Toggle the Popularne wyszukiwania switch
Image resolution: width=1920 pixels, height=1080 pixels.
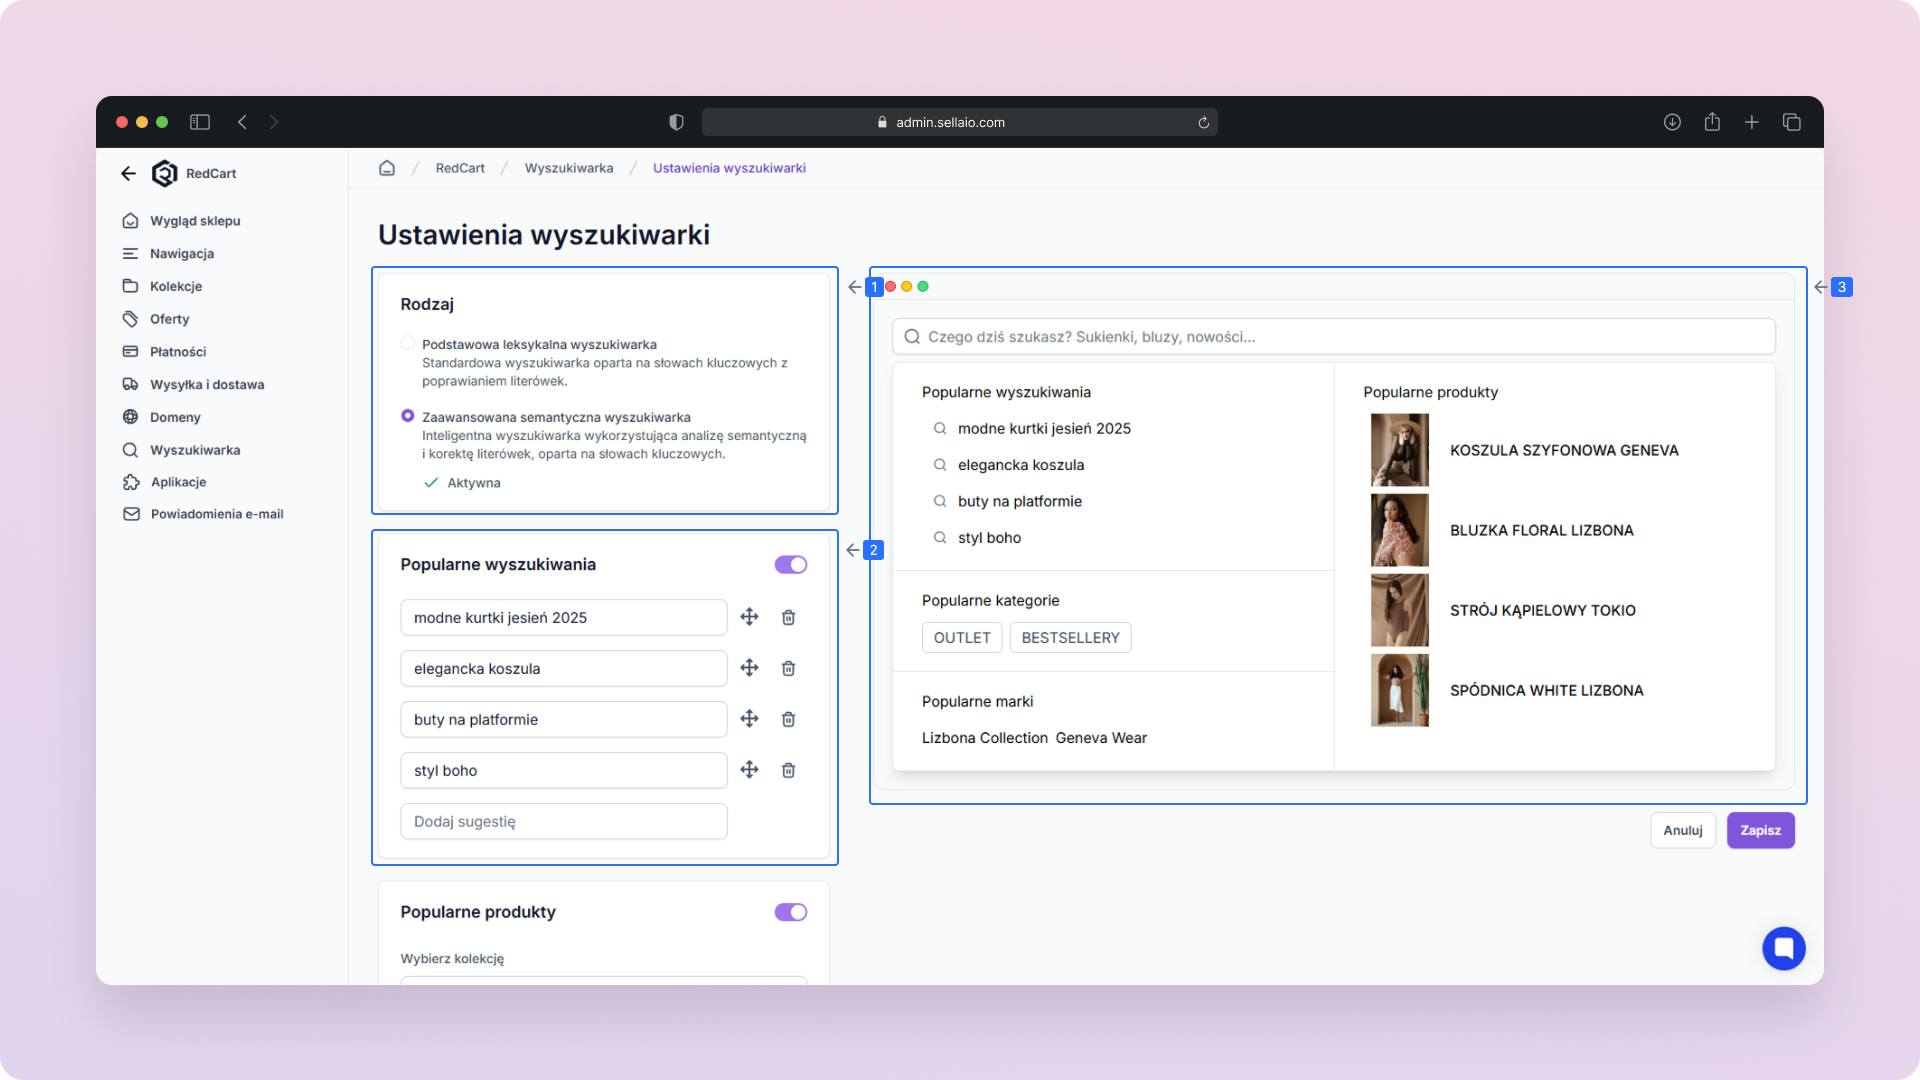click(x=790, y=565)
